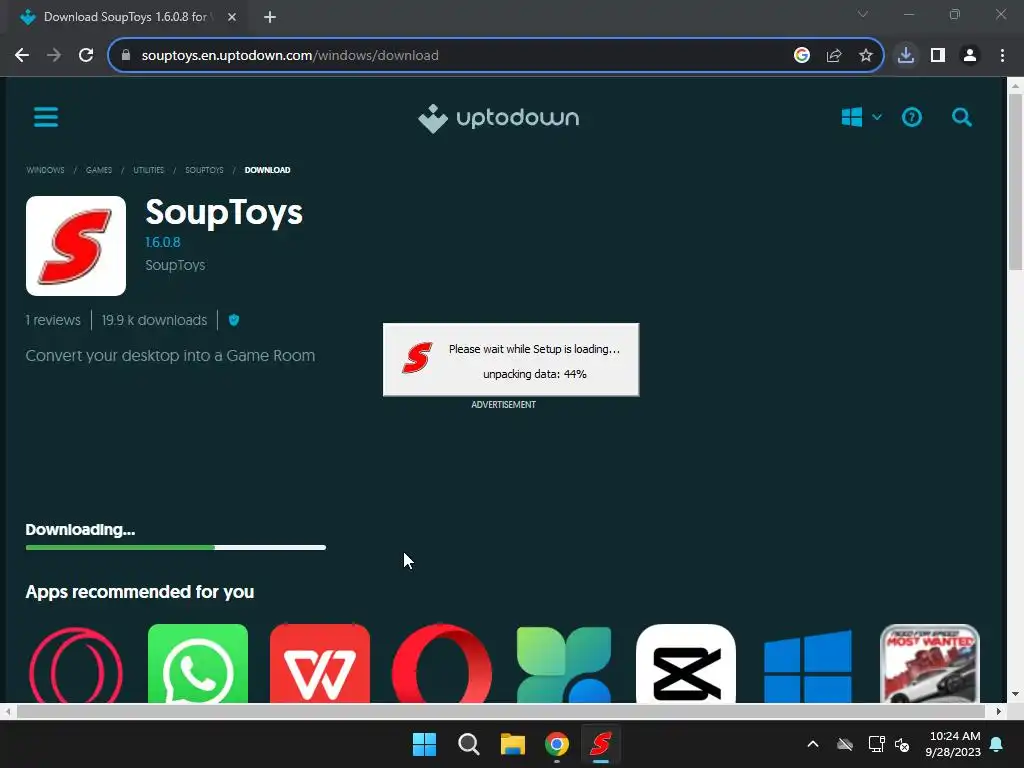
Task: Click the muted volume tray icon
Action: 902,744
